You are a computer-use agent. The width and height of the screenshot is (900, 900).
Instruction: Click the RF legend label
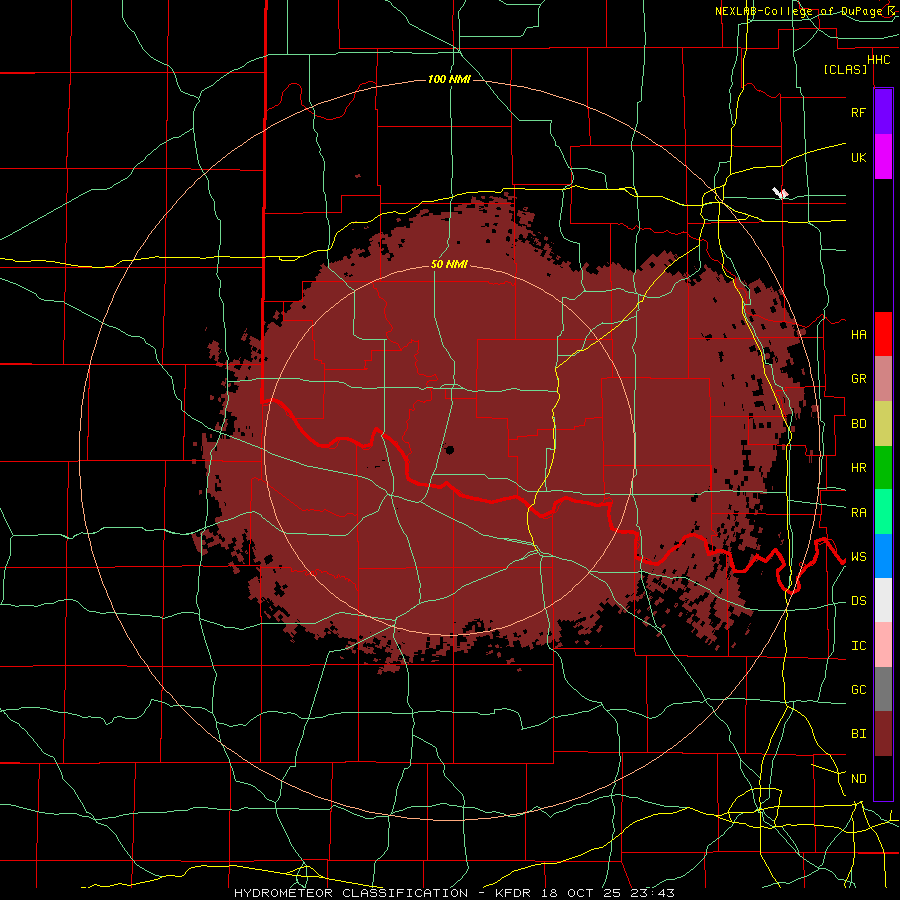pos(858,112)
